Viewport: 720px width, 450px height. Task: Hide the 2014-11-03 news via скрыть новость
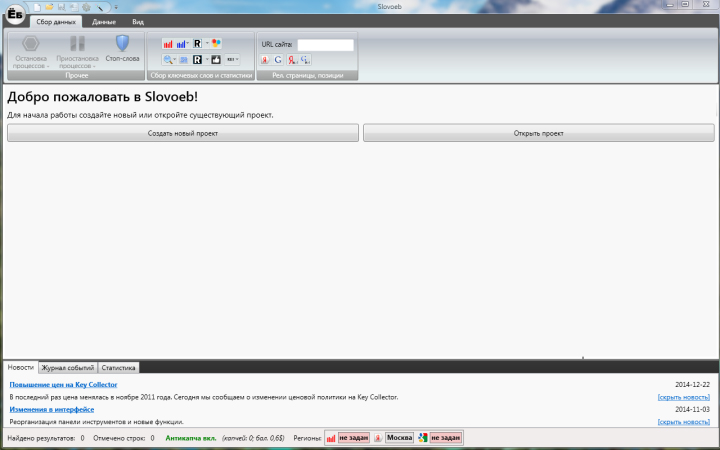(x=684, y=422)
